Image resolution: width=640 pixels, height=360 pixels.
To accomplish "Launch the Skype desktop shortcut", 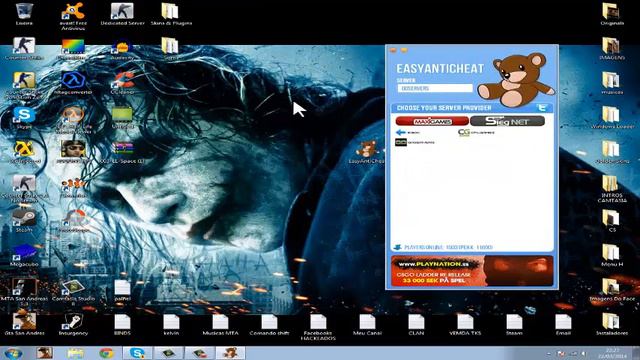I will pos(24,118).
